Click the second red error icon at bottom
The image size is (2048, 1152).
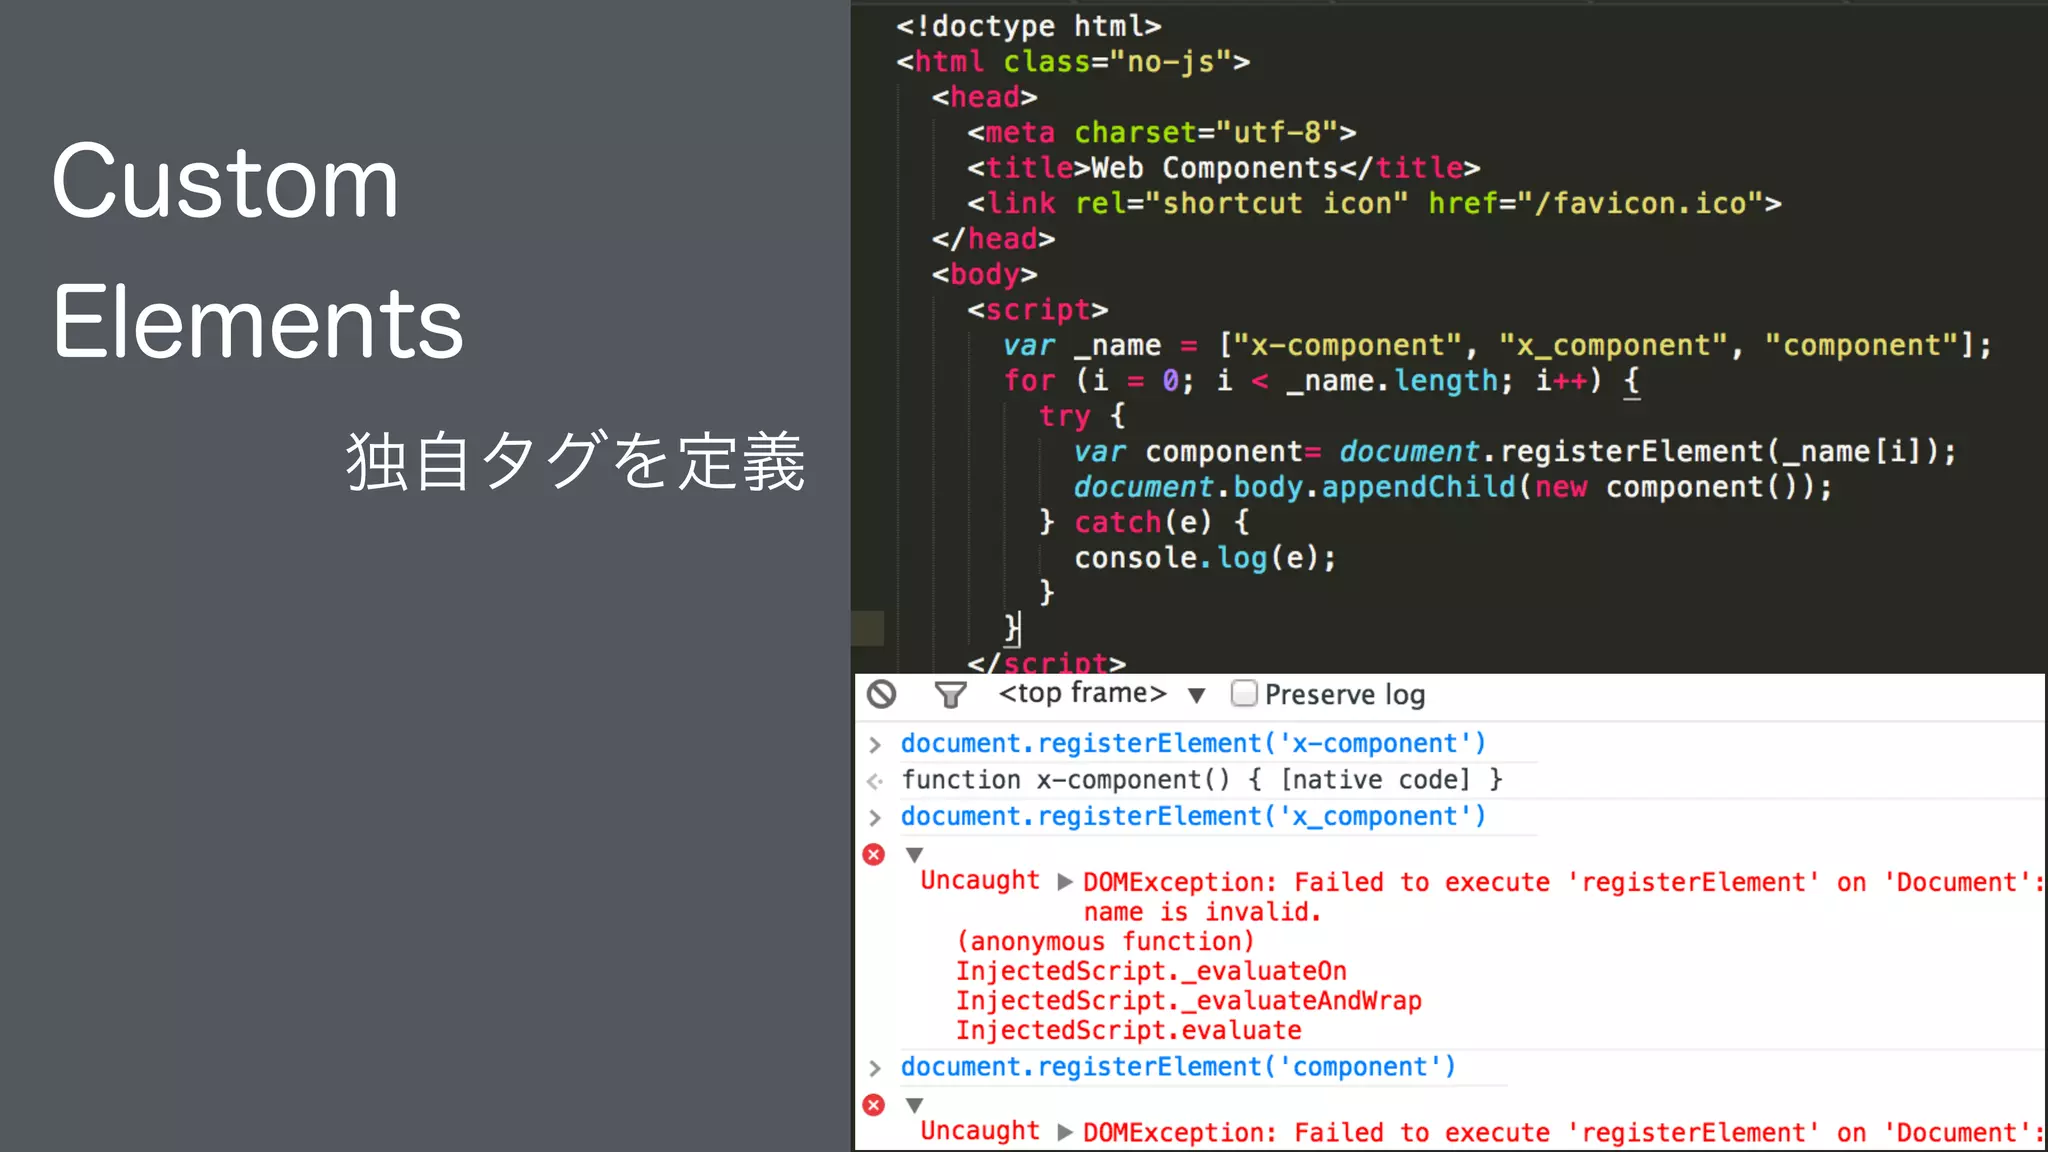coord(874,1104)
